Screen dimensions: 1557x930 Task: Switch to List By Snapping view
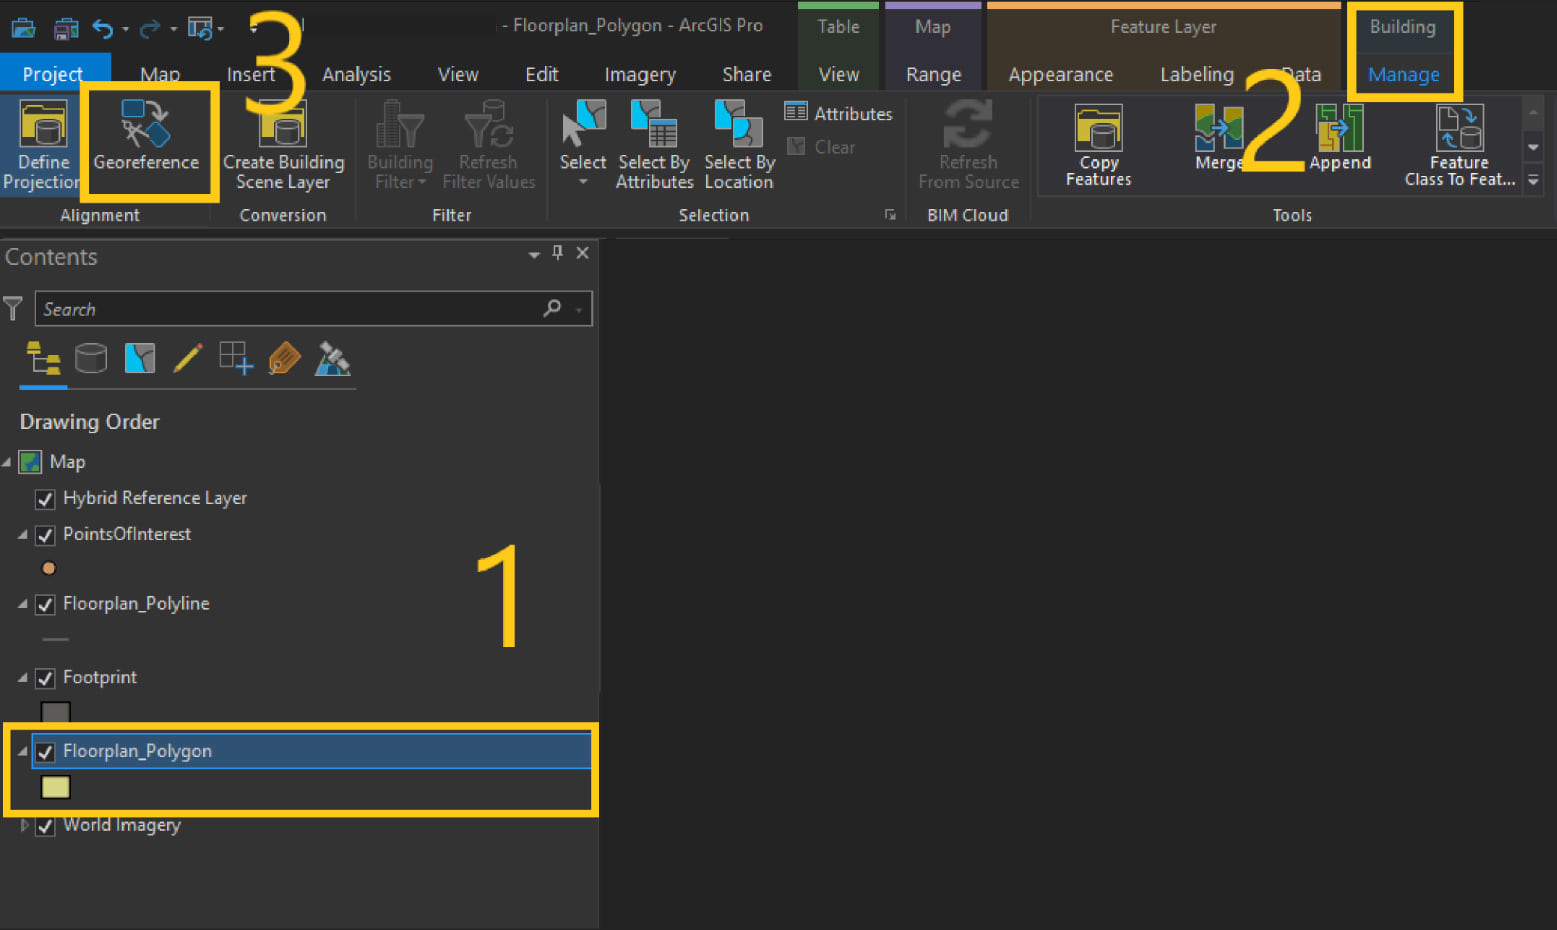click(x=236, y=358)
